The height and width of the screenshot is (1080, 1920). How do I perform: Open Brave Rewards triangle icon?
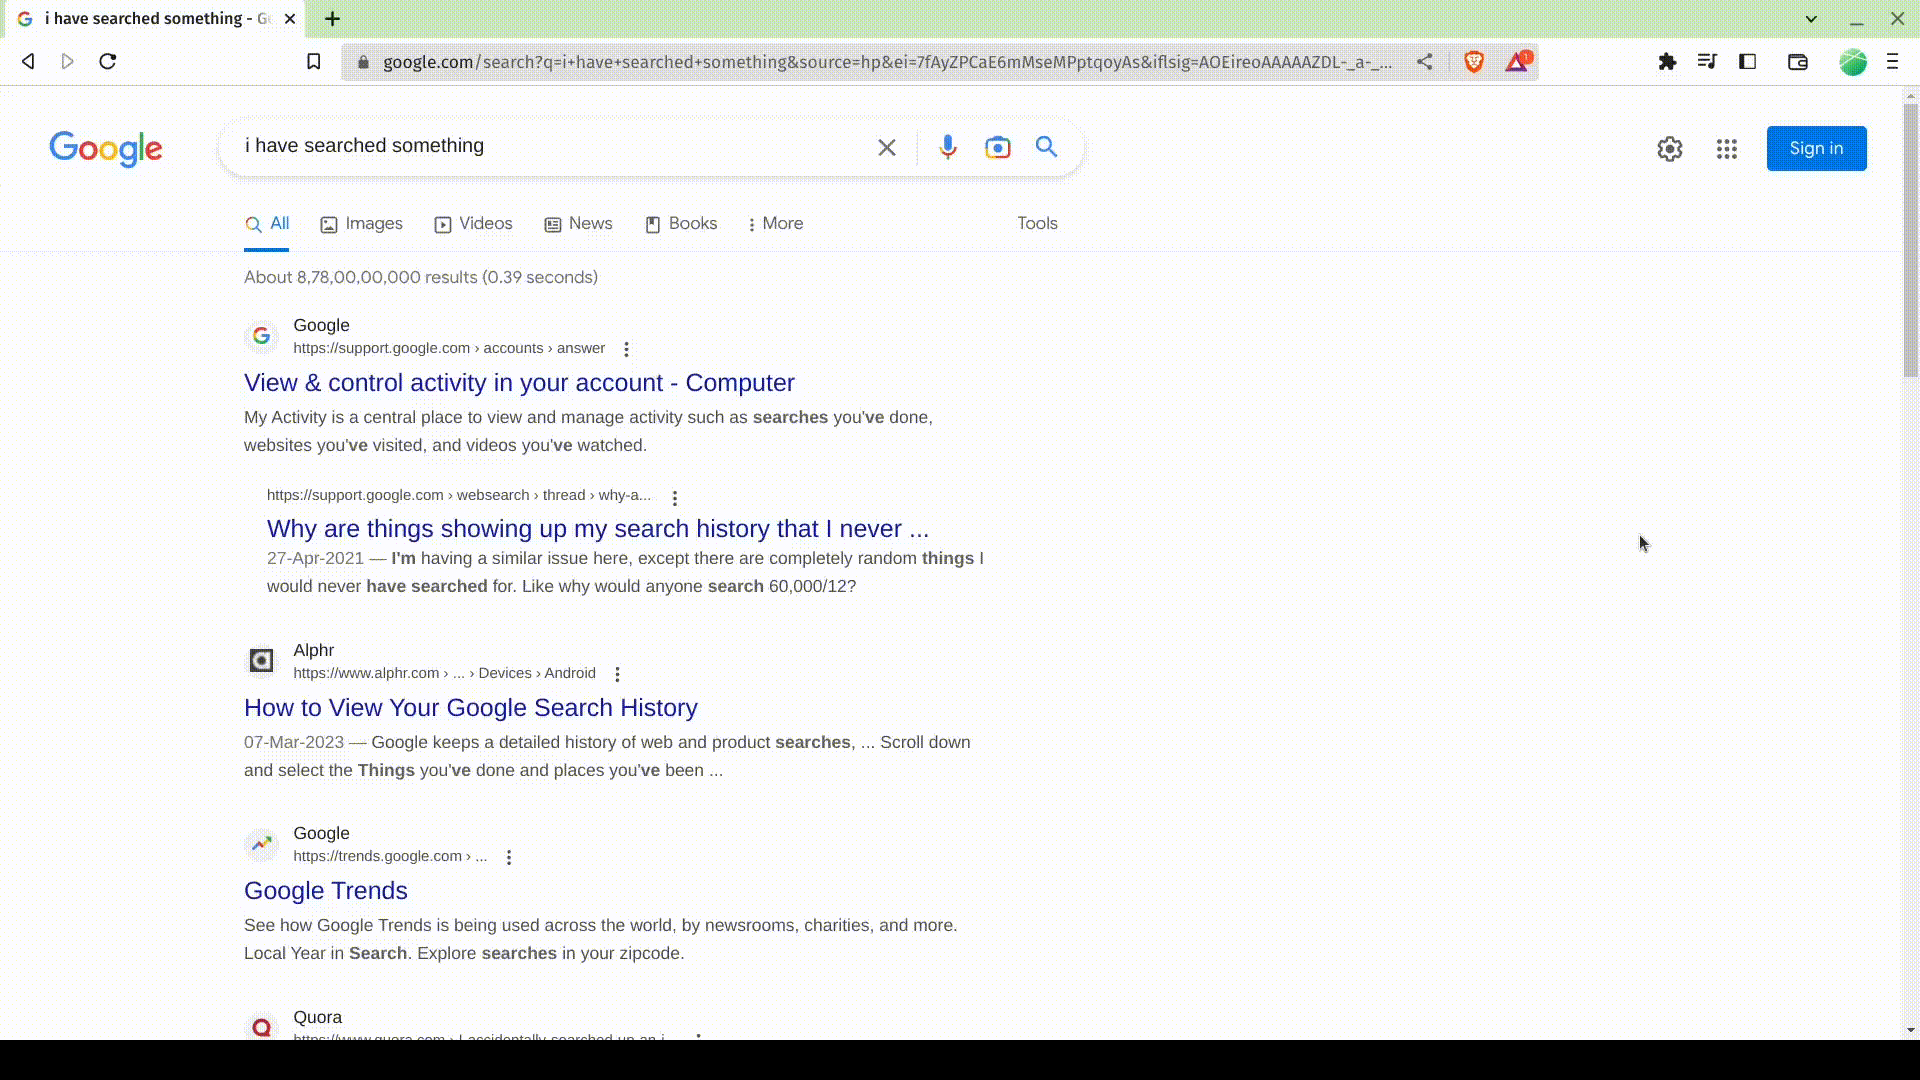coord(1517,62)
